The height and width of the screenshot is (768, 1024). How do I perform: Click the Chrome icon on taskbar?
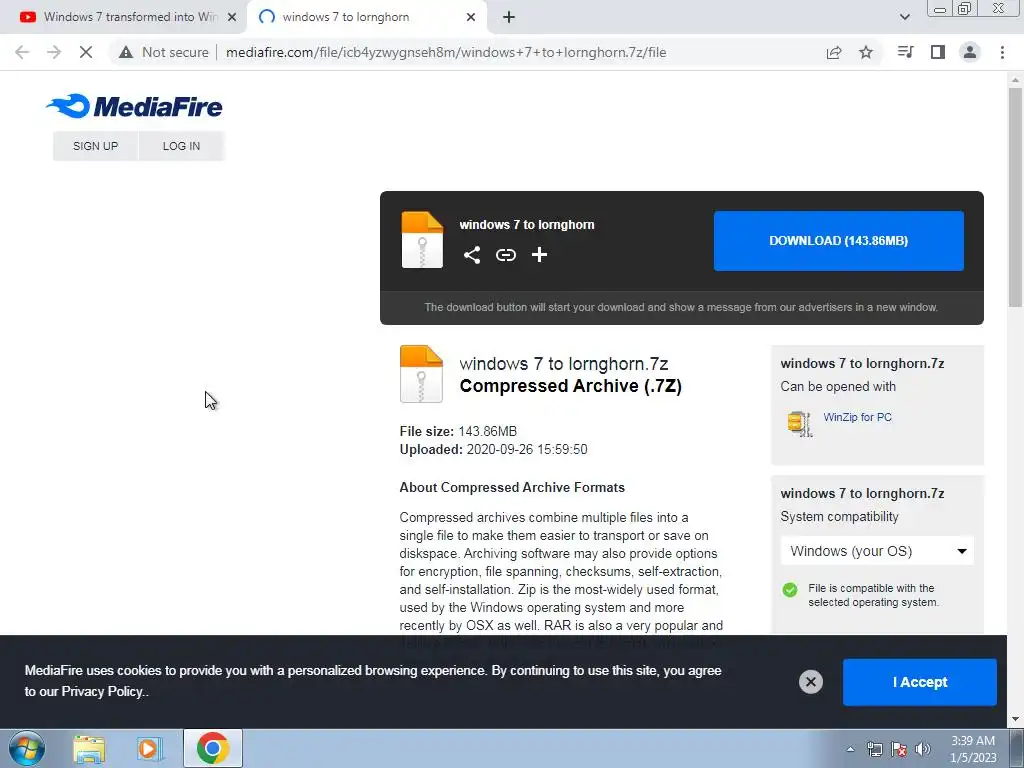[x=212, y=748]
